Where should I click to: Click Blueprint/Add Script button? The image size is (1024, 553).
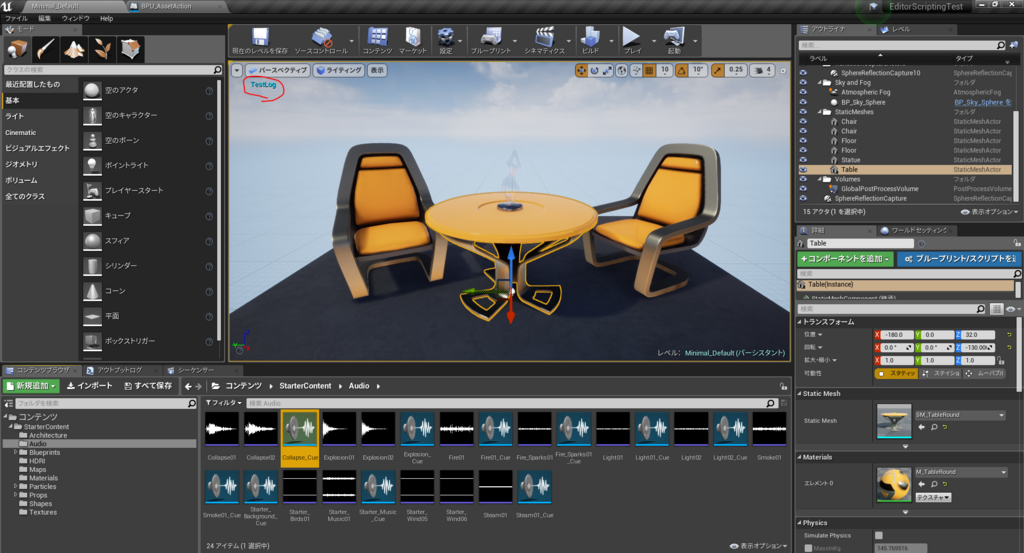click(959, 259)
